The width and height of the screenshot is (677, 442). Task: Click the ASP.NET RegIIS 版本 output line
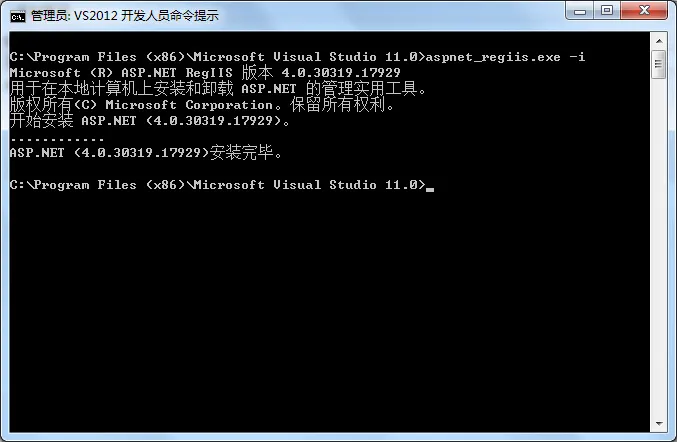tap(205, 73)
